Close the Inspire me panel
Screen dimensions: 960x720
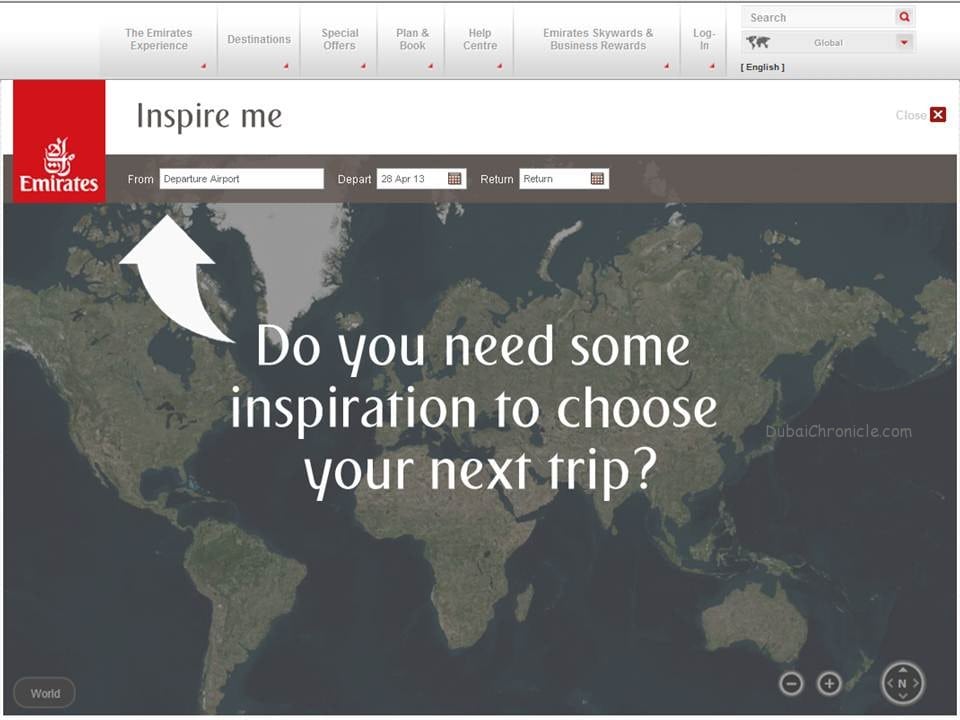pyautogui.click(x=937, y=114)
